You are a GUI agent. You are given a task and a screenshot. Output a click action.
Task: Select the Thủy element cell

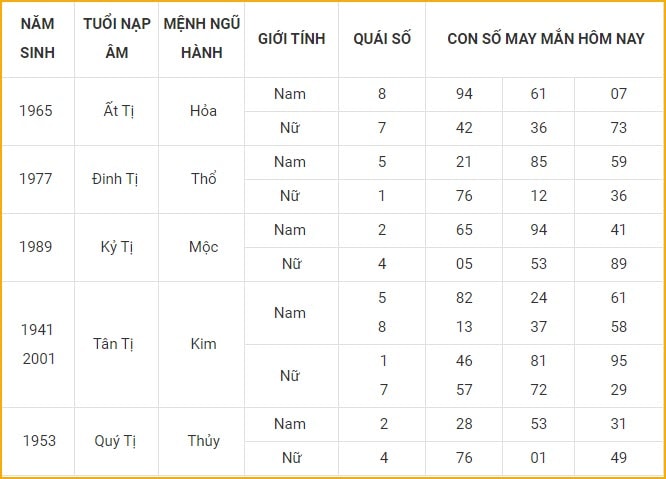(202, 441)
